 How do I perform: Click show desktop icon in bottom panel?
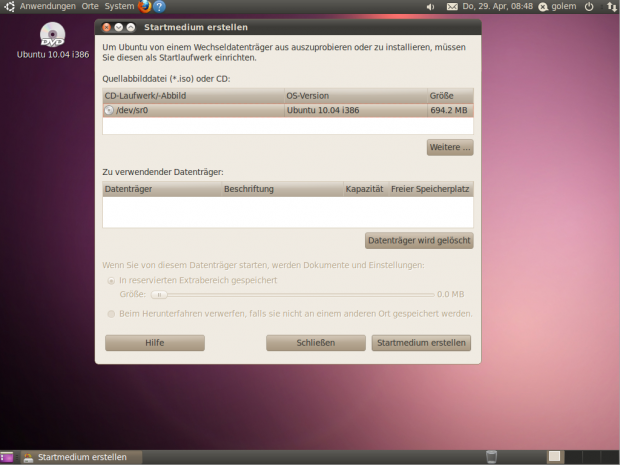point(7,457)
